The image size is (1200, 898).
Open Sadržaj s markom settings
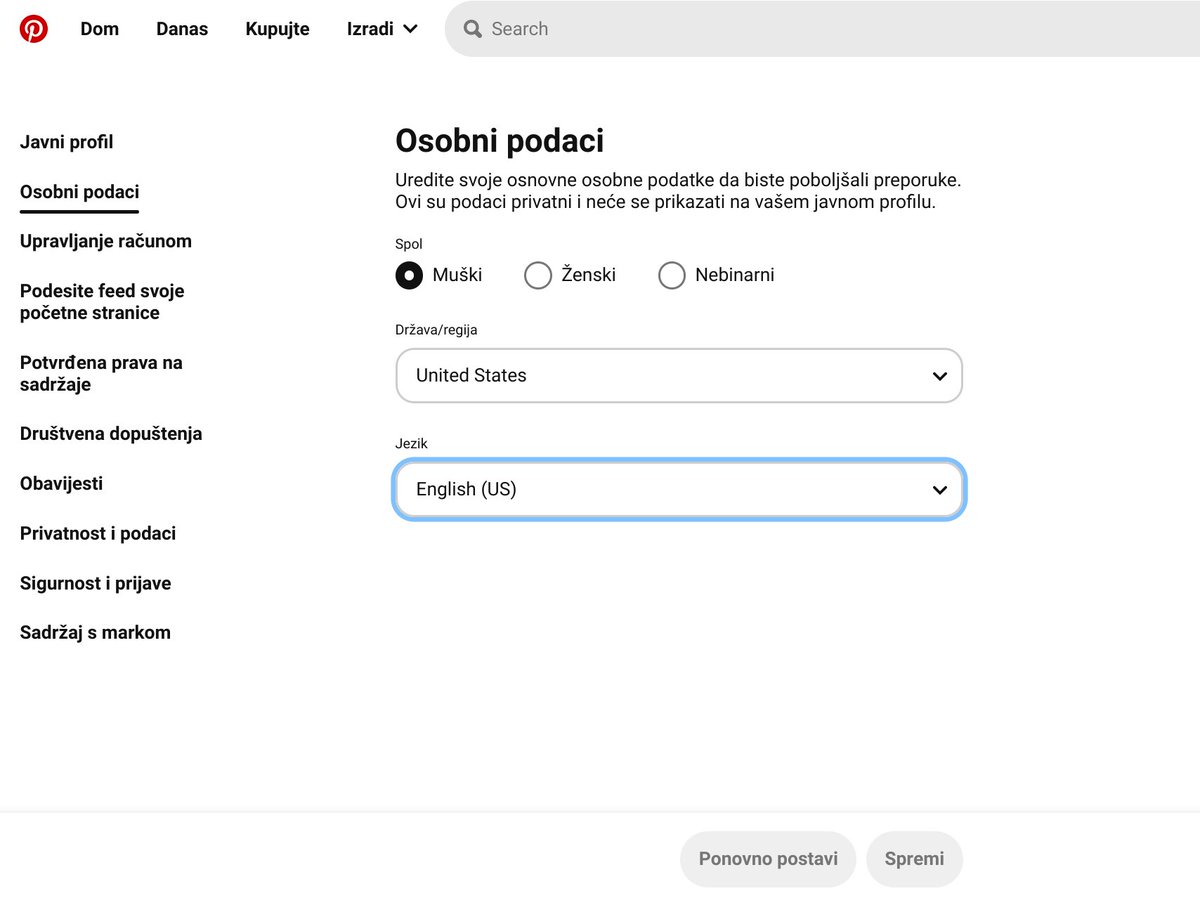coord(95,632)
